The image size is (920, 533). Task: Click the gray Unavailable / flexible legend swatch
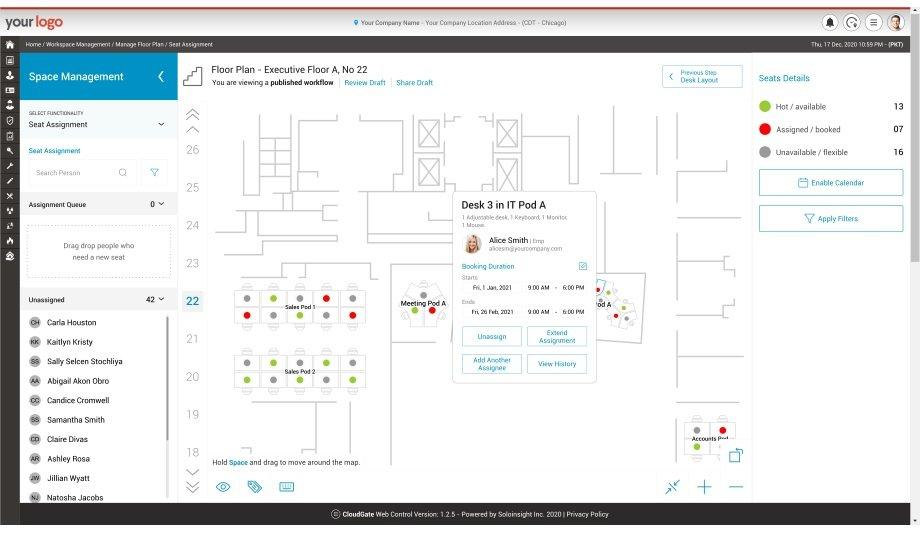click(765, 152)
